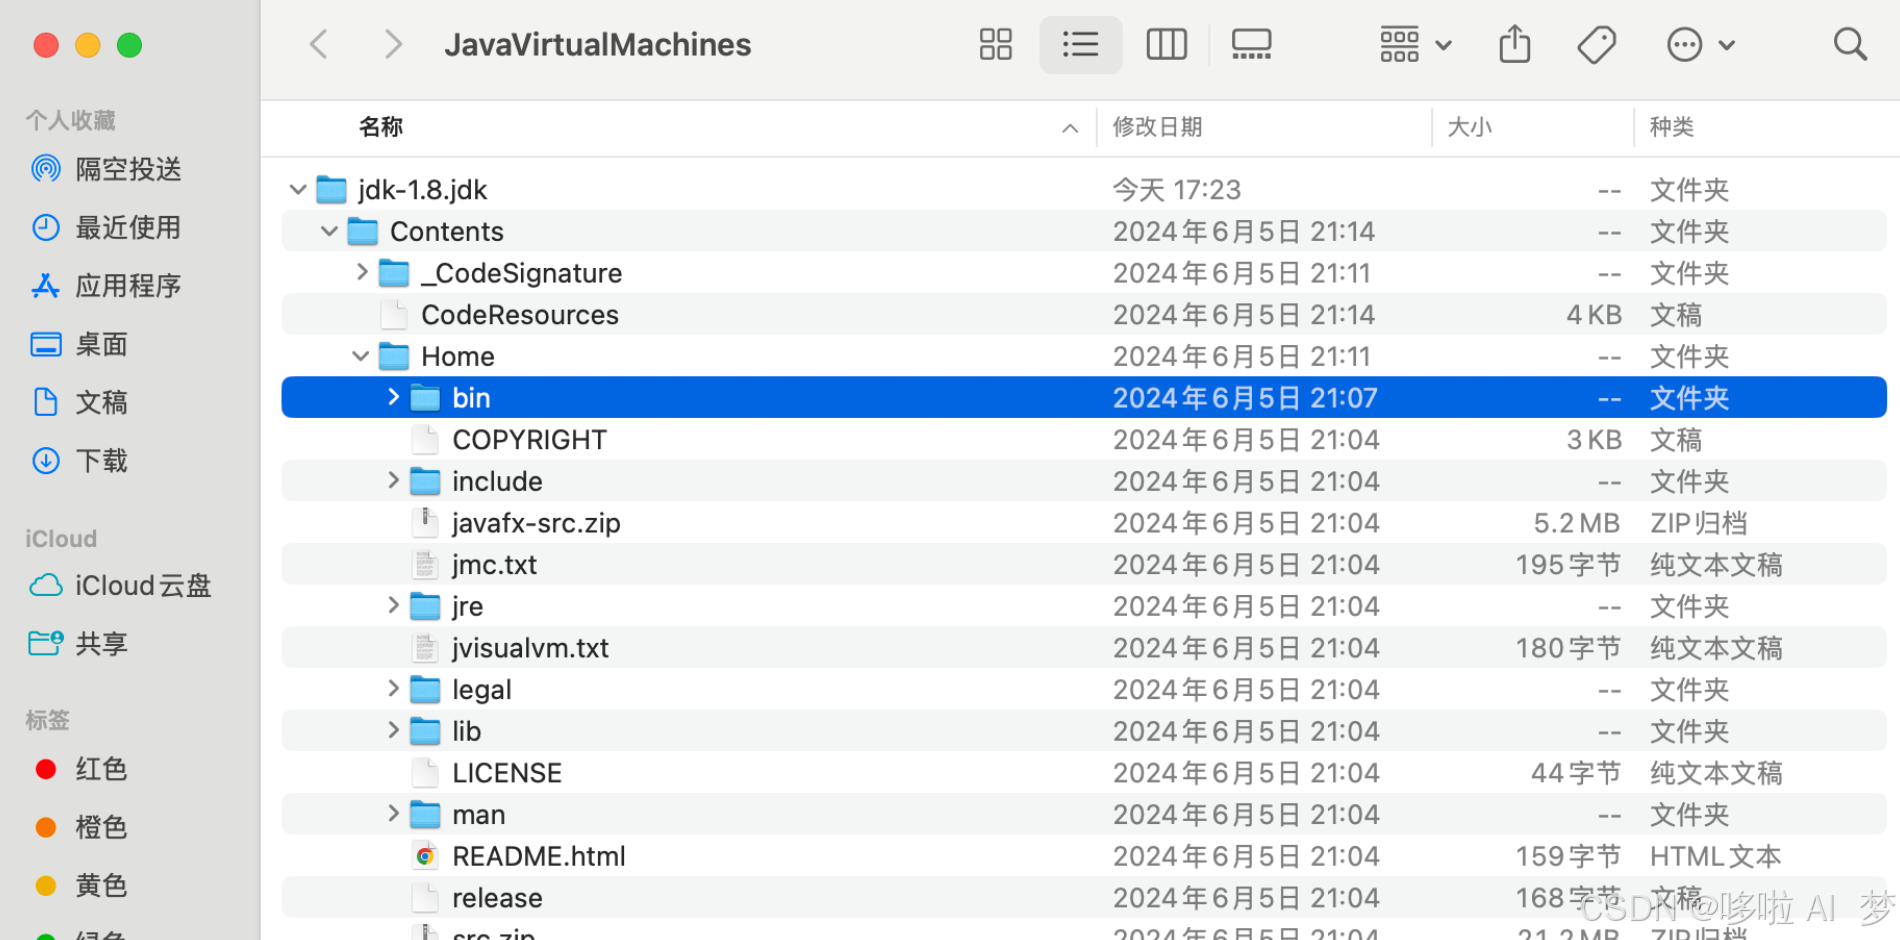Screen dimensions: 1900x940
Task: Select the lib folder icon
Action: 425,731
